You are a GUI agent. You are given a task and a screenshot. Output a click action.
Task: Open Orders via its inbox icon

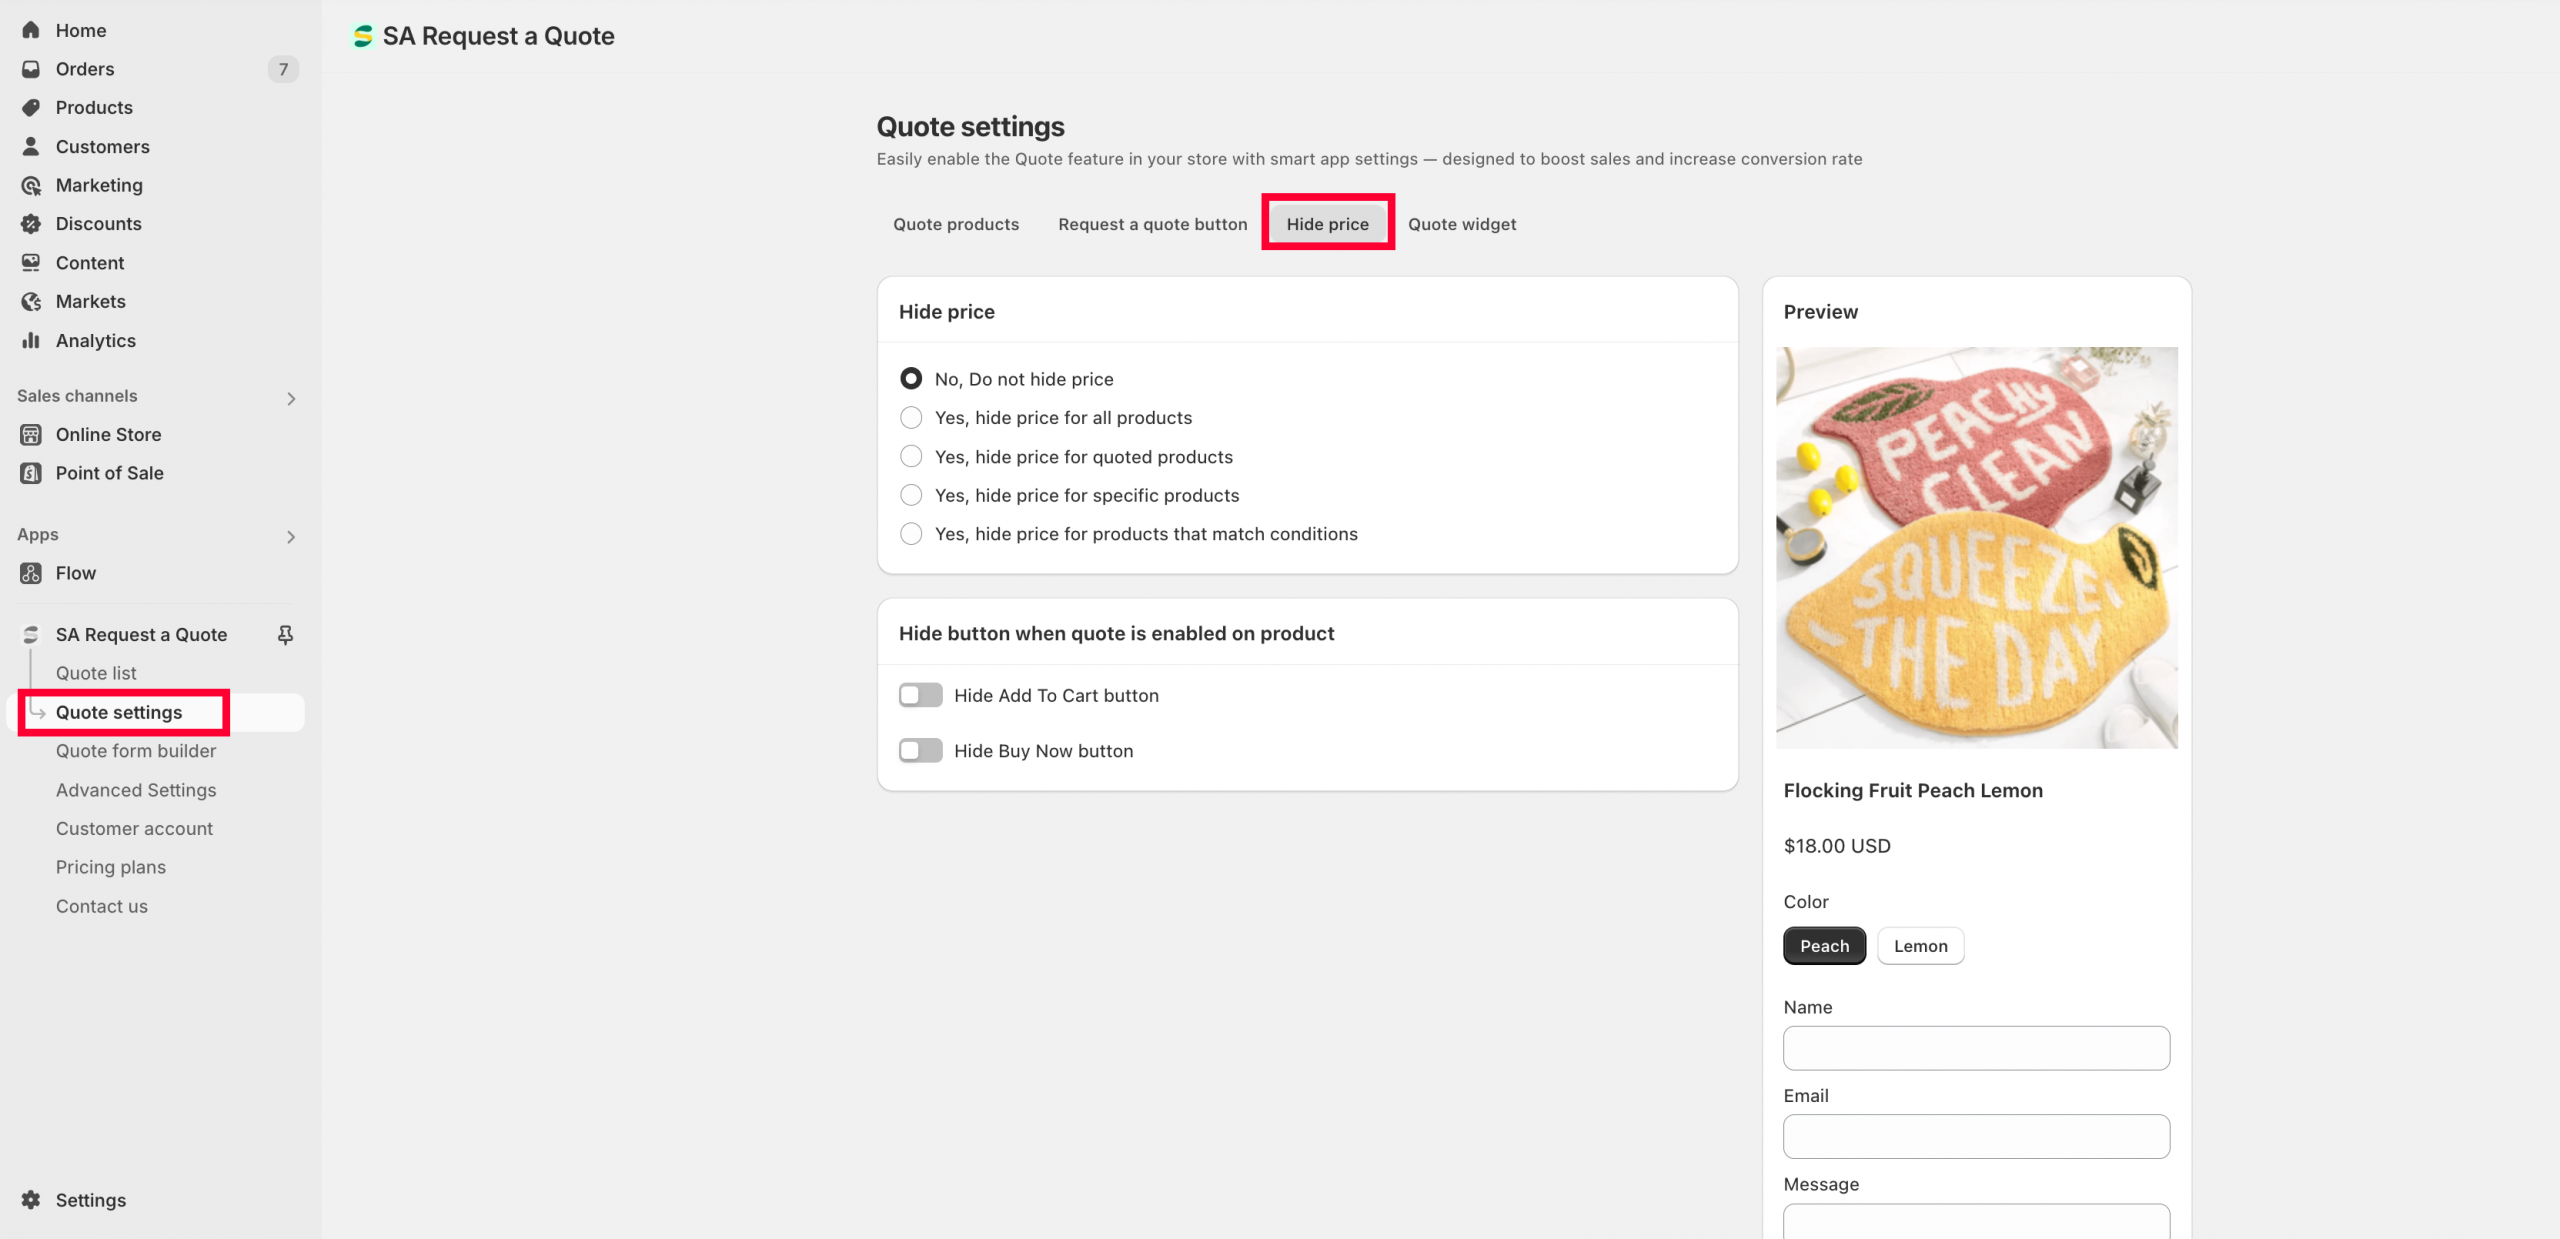[31, 69]
